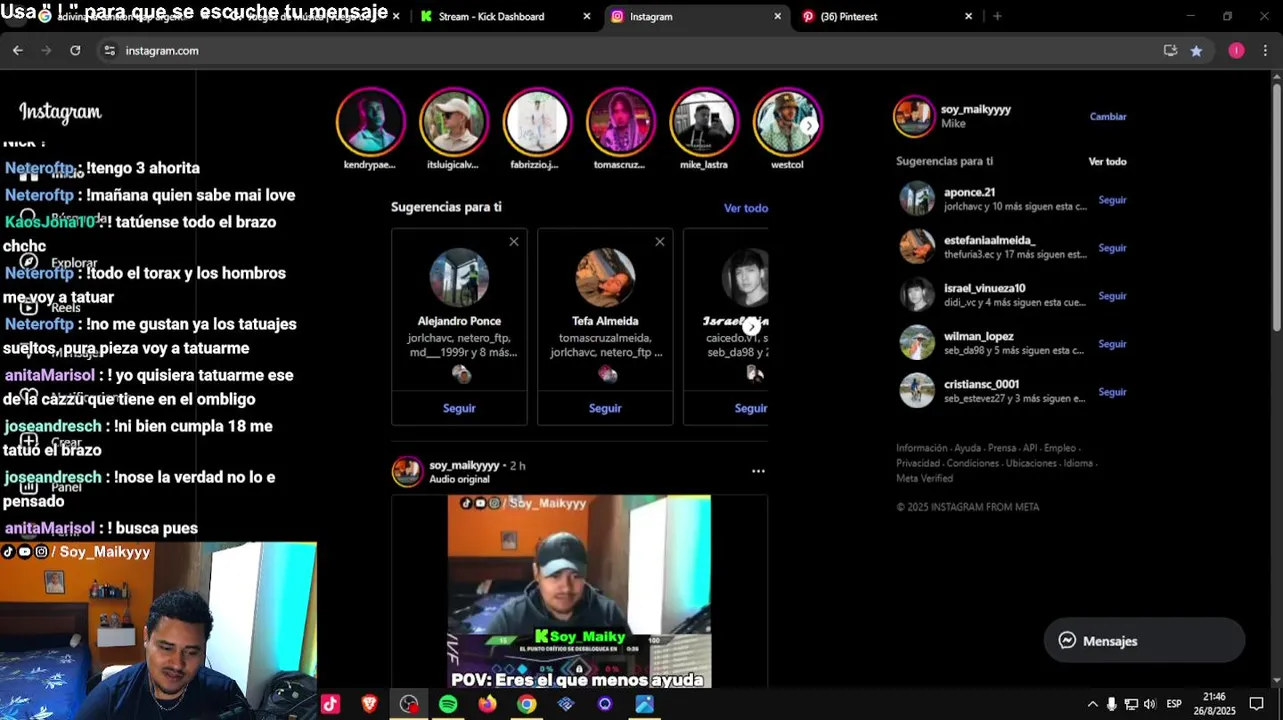This screenshot has height=720, width=1283.
Task: View the westcol story
Action: [787, 122]
